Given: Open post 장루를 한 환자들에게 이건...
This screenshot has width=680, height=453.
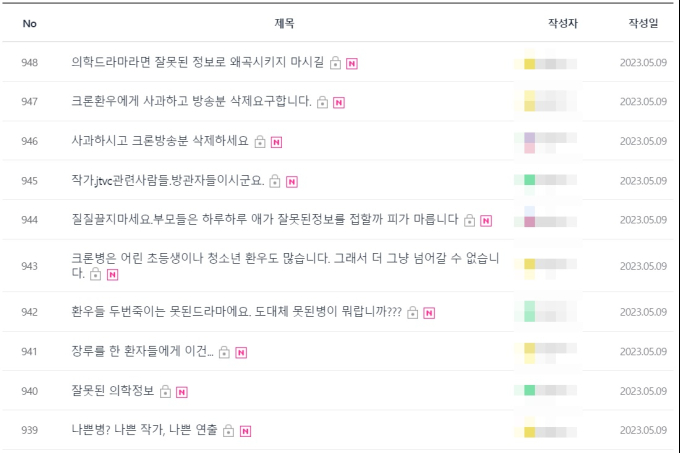Looking at the screenshot, I should pyautogui.click(x=142, y=351).
